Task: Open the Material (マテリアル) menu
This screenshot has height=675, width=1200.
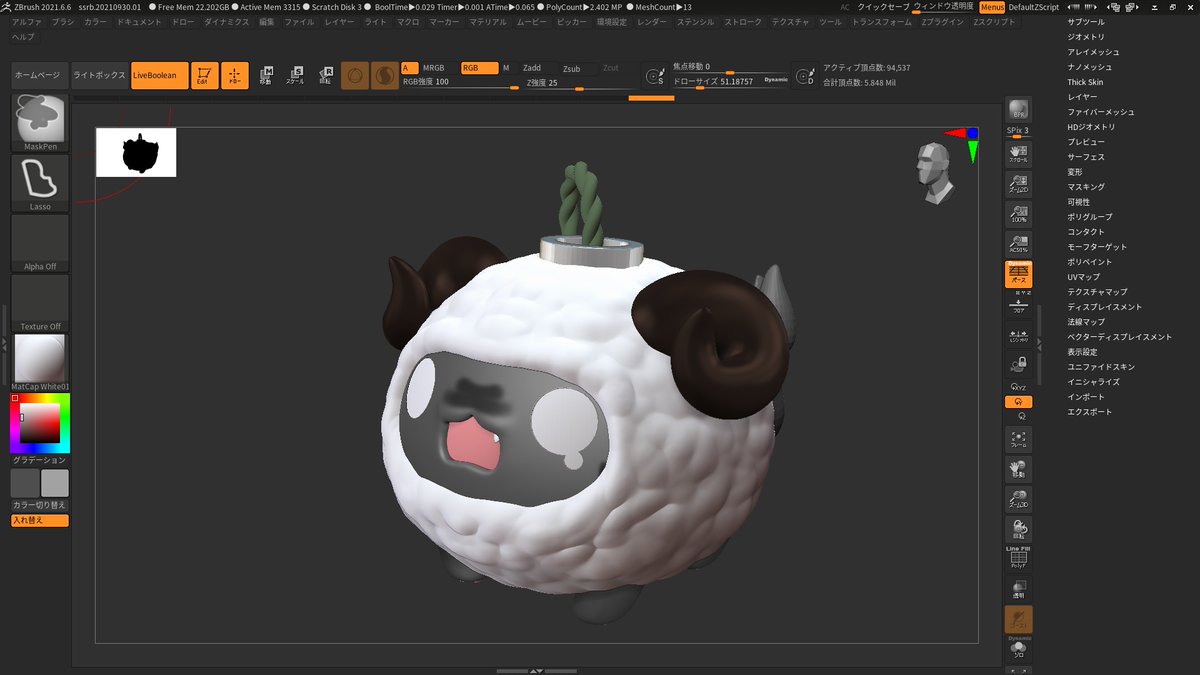Action: (488, 21)
